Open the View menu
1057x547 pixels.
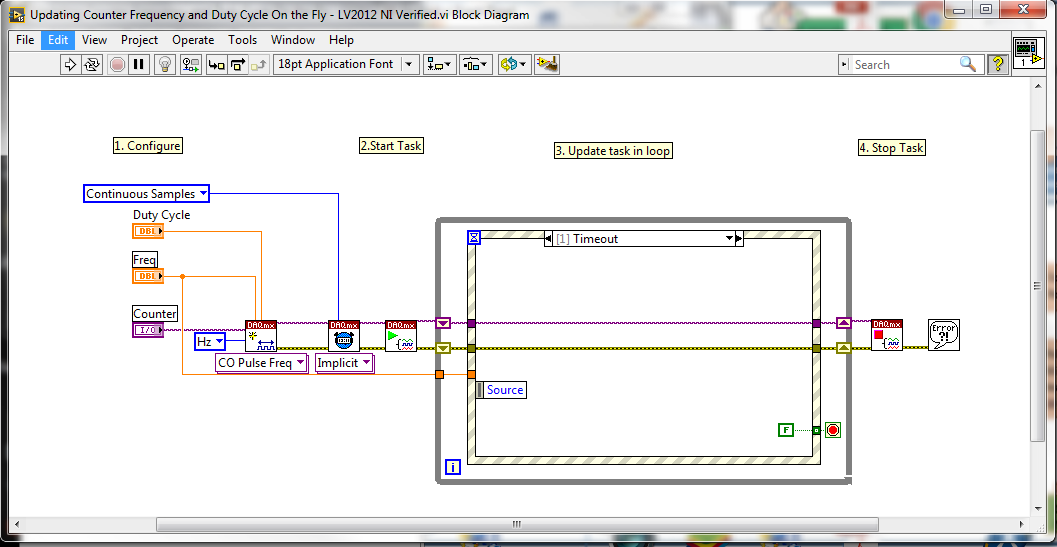point(94,40)
